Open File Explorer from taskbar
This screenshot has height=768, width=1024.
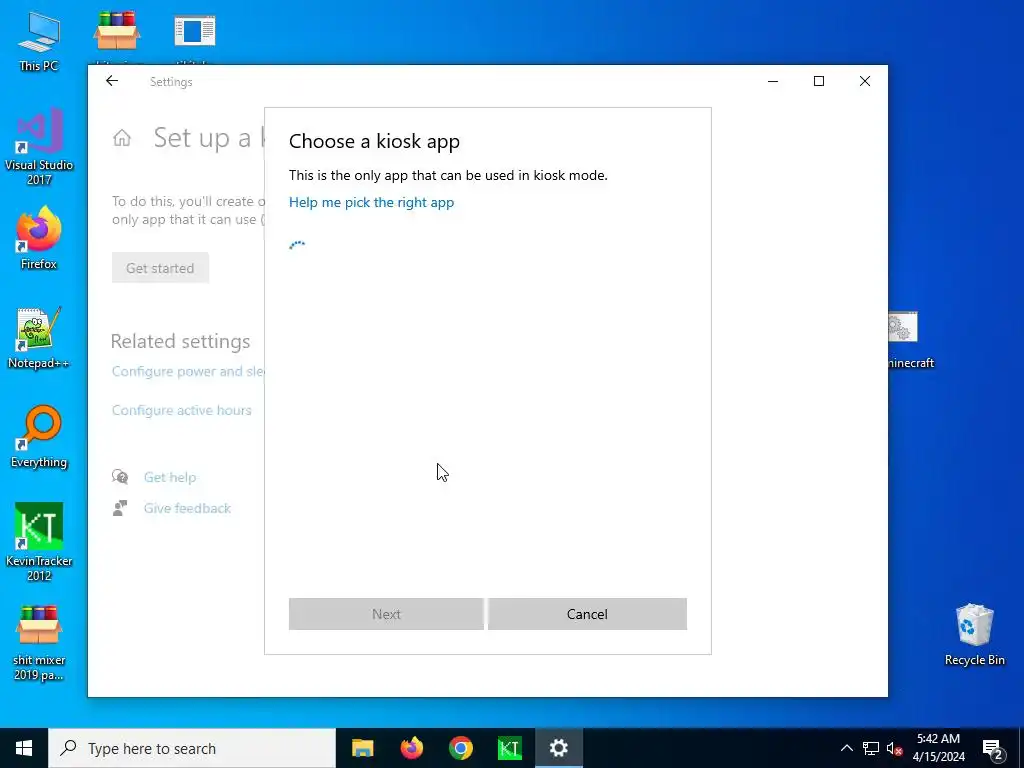click(362, 748)
